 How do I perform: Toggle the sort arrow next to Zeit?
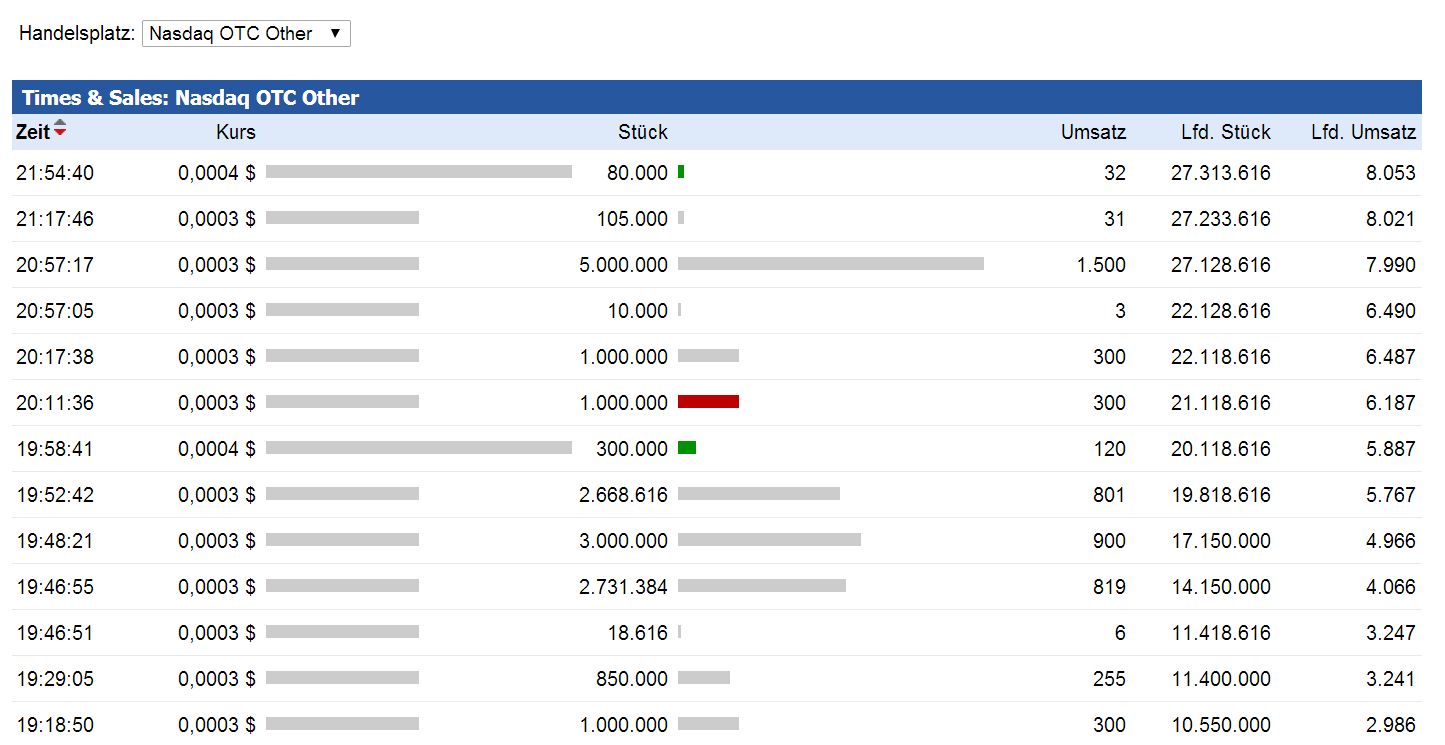pos(60,128)
